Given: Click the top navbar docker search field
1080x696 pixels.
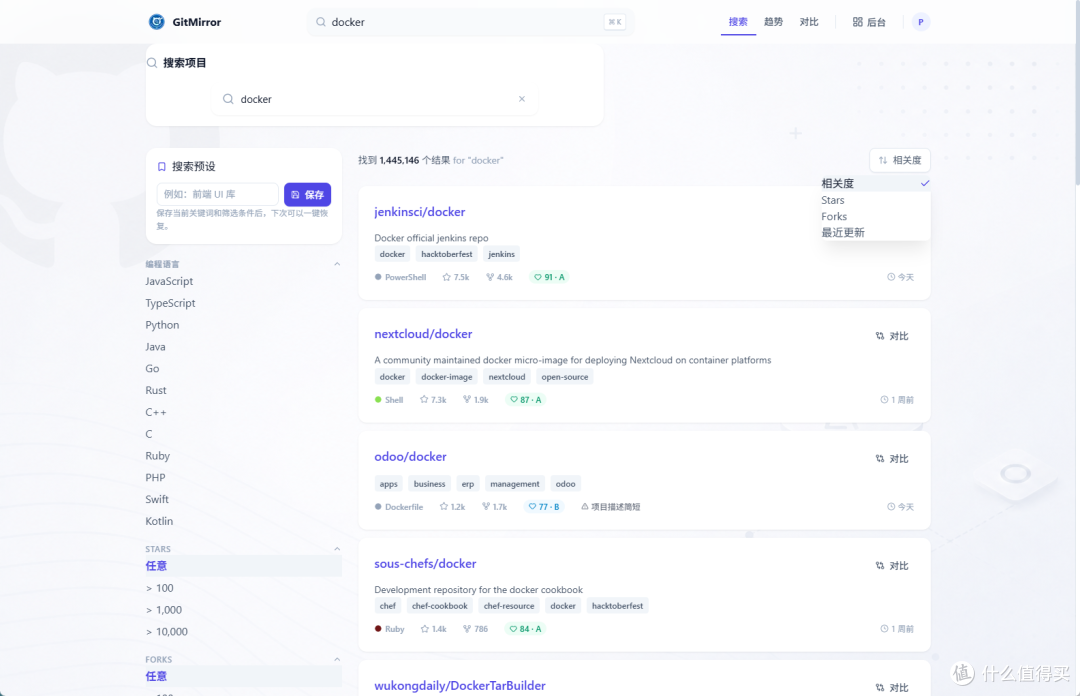Looking at the screenshot, I should click(x=470, y=22).
